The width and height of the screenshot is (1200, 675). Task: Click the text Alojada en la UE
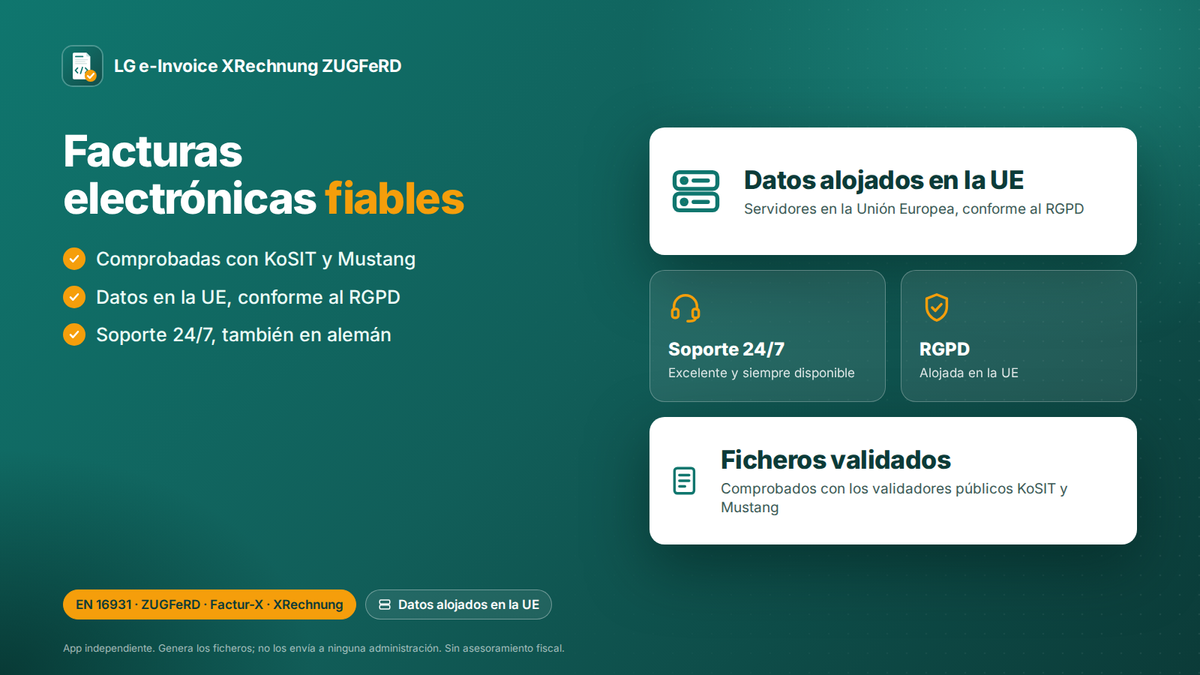click(x=969, y=373)
